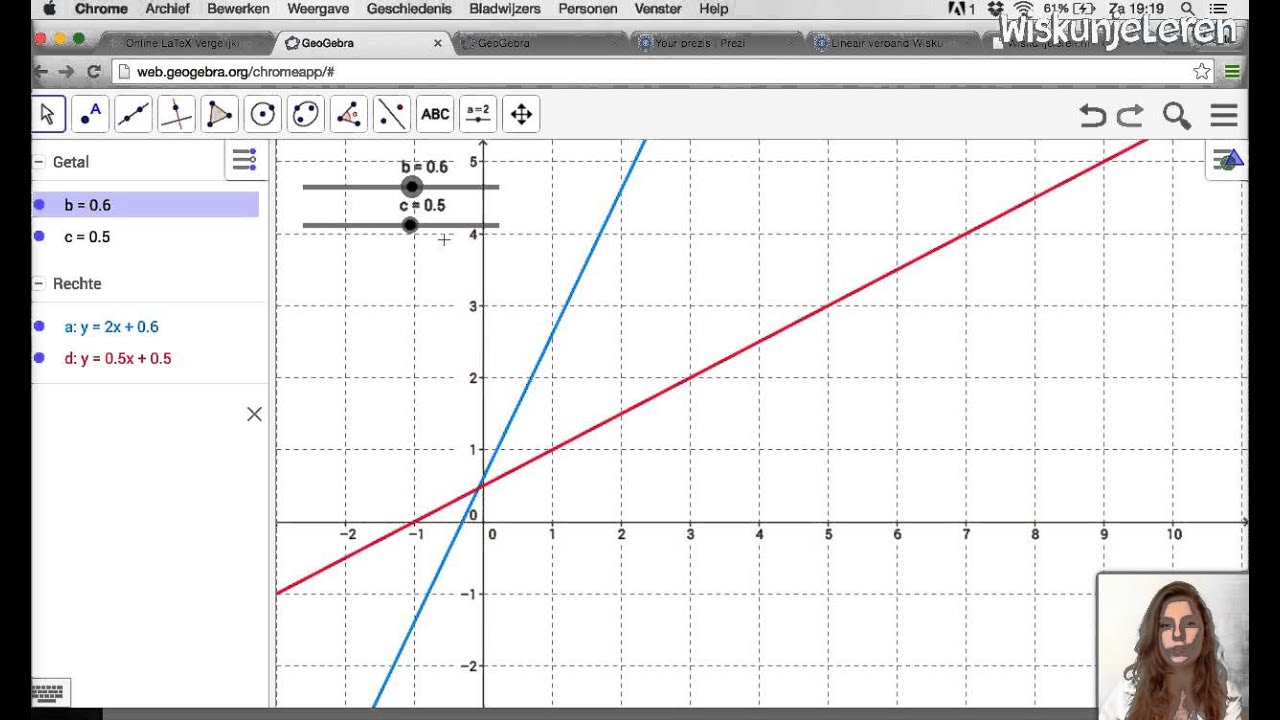This screenshot has width=1280, height=720.
Task: Open the virtual keyboard icon
Action: point(50,692)
